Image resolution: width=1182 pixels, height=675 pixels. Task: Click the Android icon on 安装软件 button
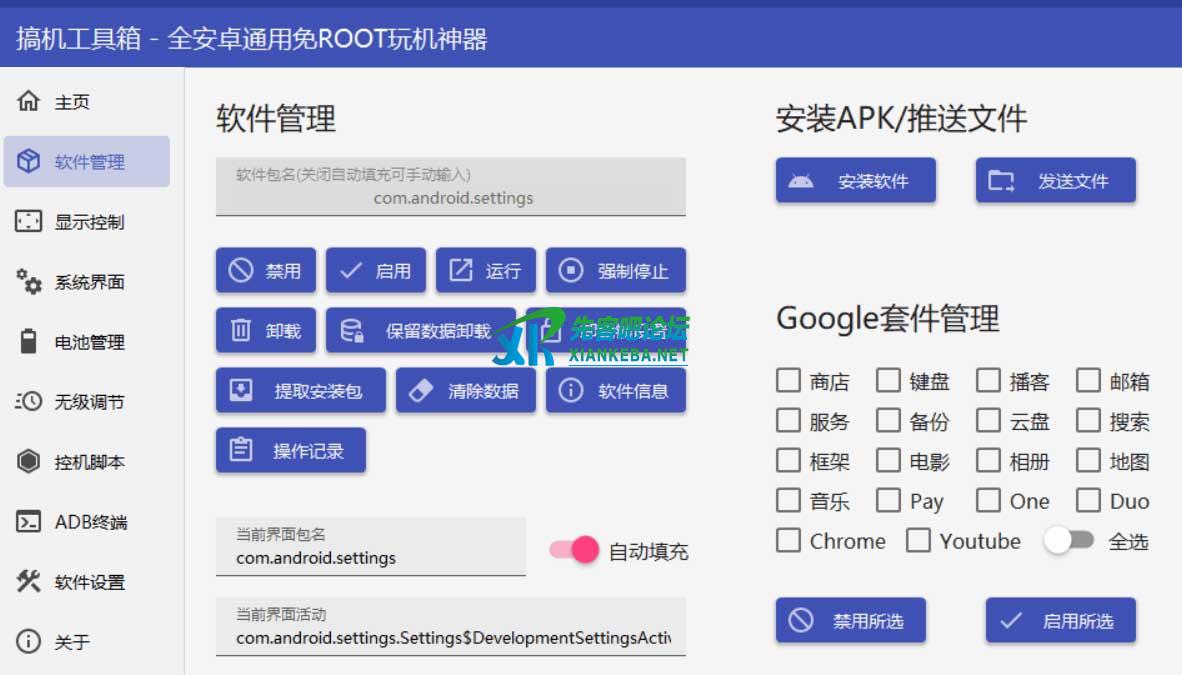(x=800, y=181)
